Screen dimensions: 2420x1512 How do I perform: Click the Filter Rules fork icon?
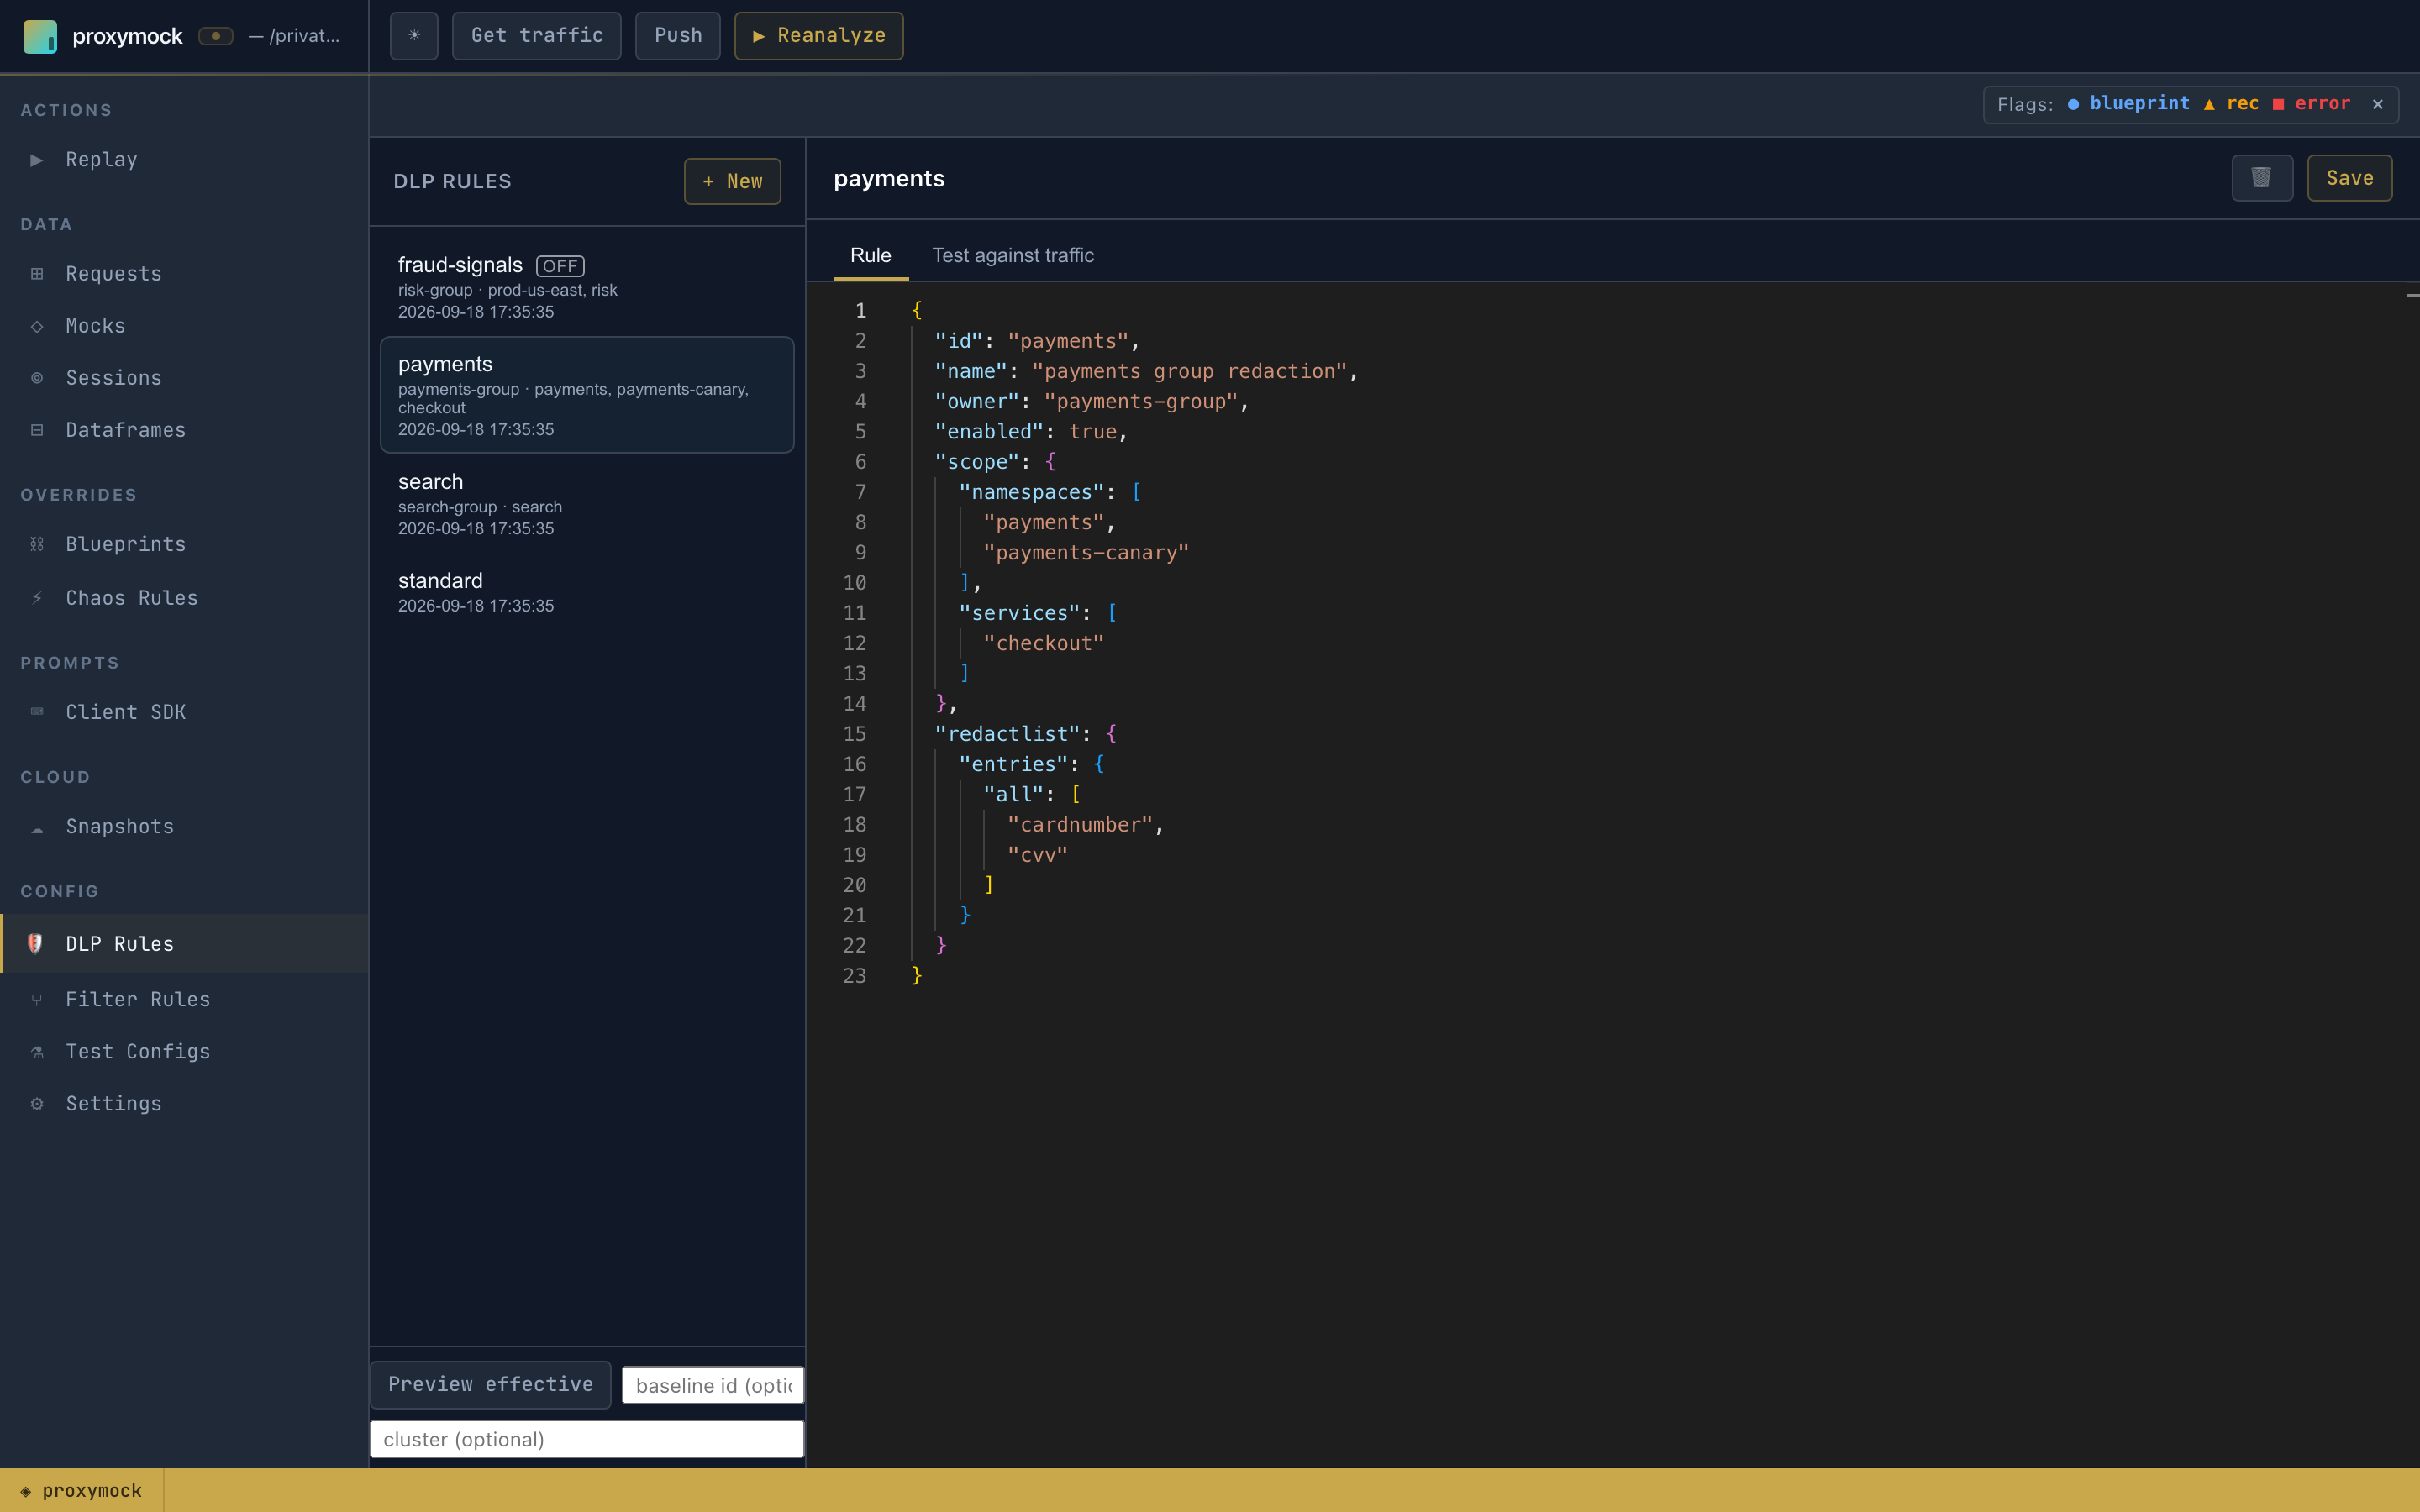pos(37,1000)
